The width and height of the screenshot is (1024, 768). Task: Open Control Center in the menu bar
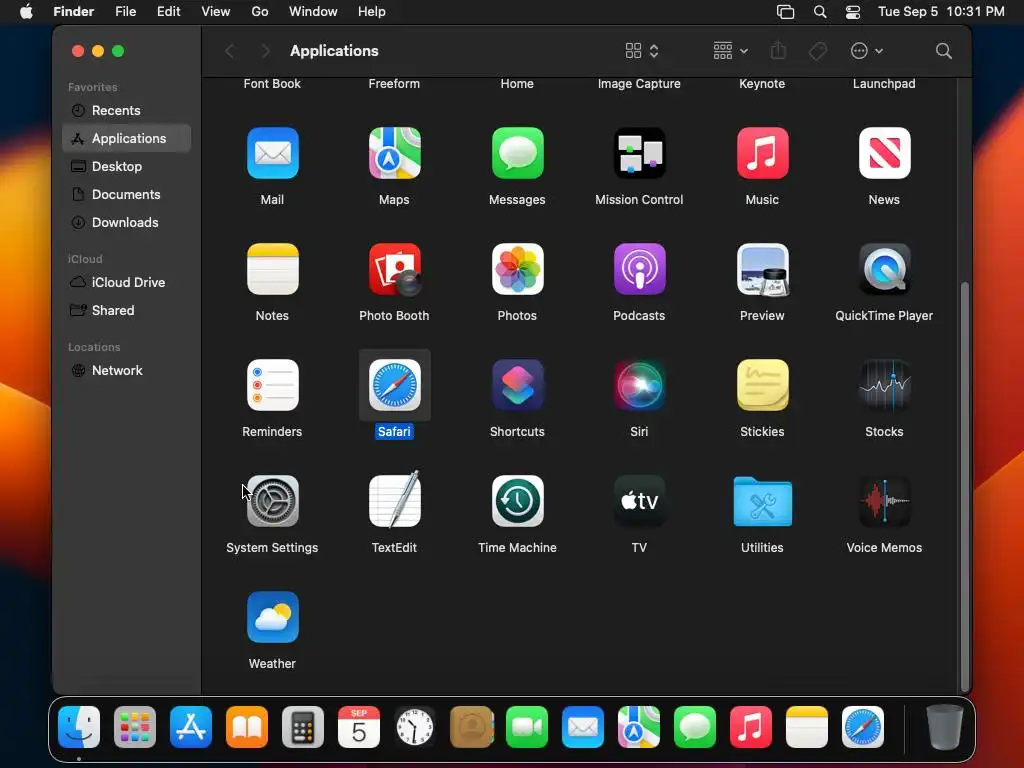pos(852,12)
